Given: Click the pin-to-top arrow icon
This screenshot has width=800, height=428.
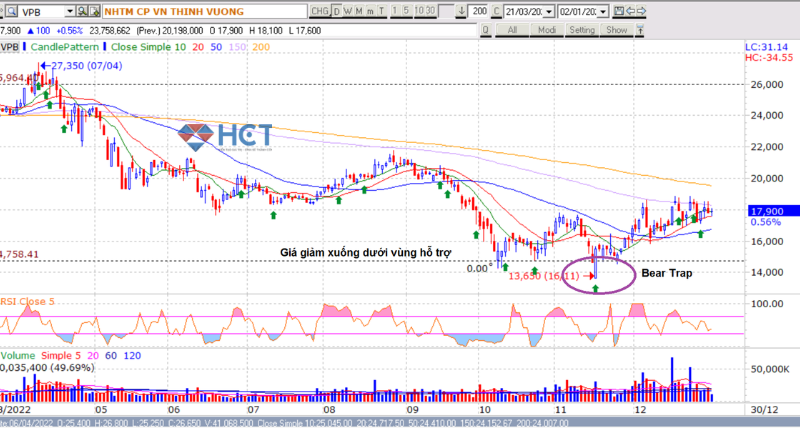Looking at the screenshot, I should coord(639,30).
